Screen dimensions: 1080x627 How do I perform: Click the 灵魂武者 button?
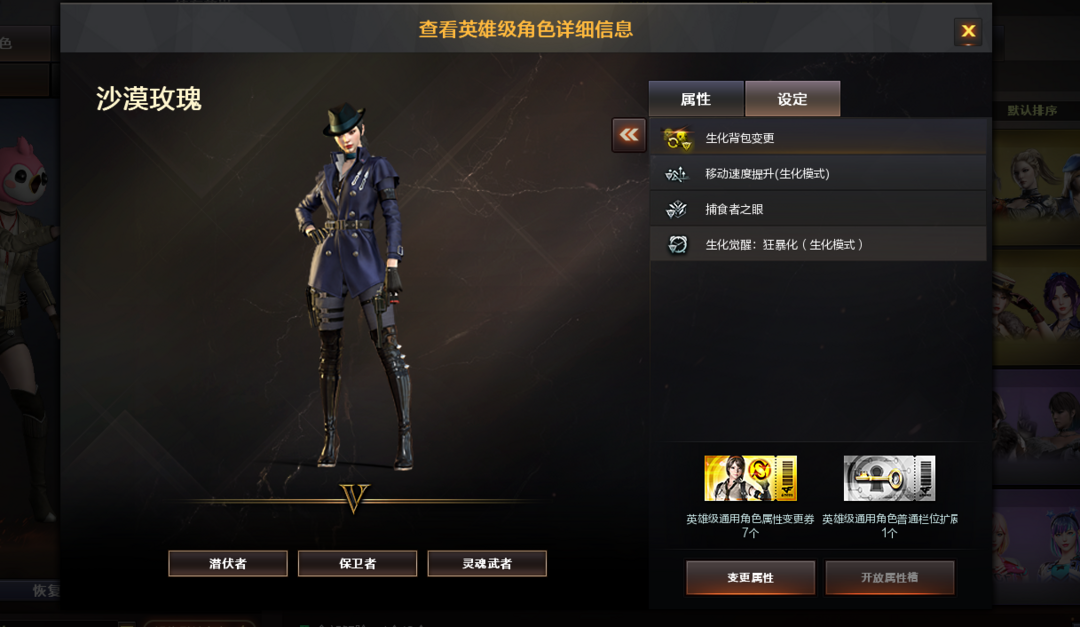tap(487, 564)
